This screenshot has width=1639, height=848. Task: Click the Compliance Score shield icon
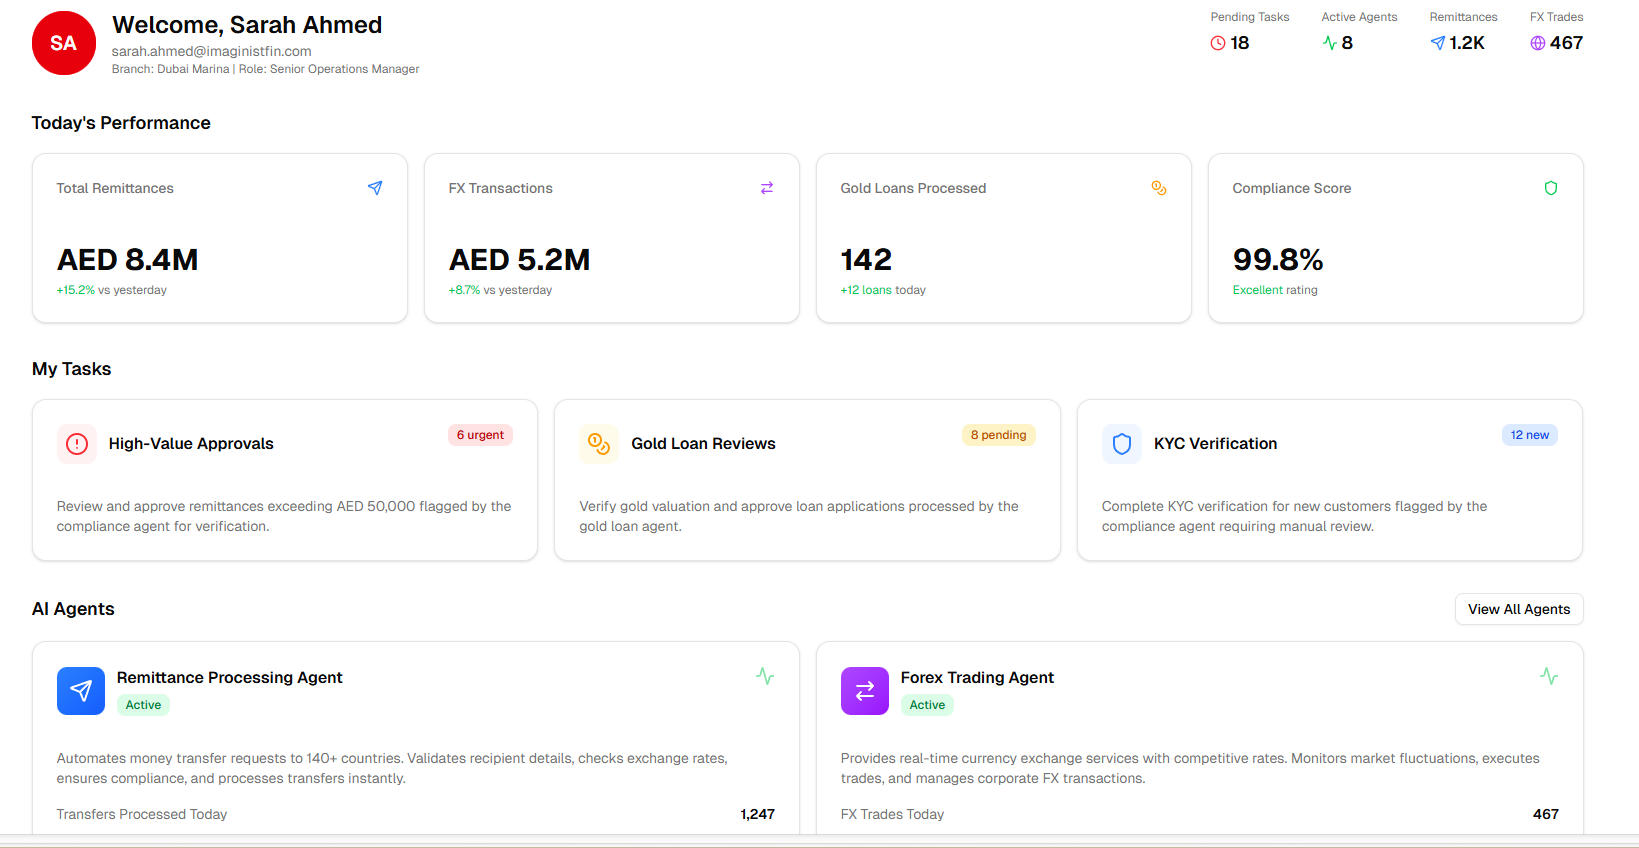click(x=1551, y=188)
